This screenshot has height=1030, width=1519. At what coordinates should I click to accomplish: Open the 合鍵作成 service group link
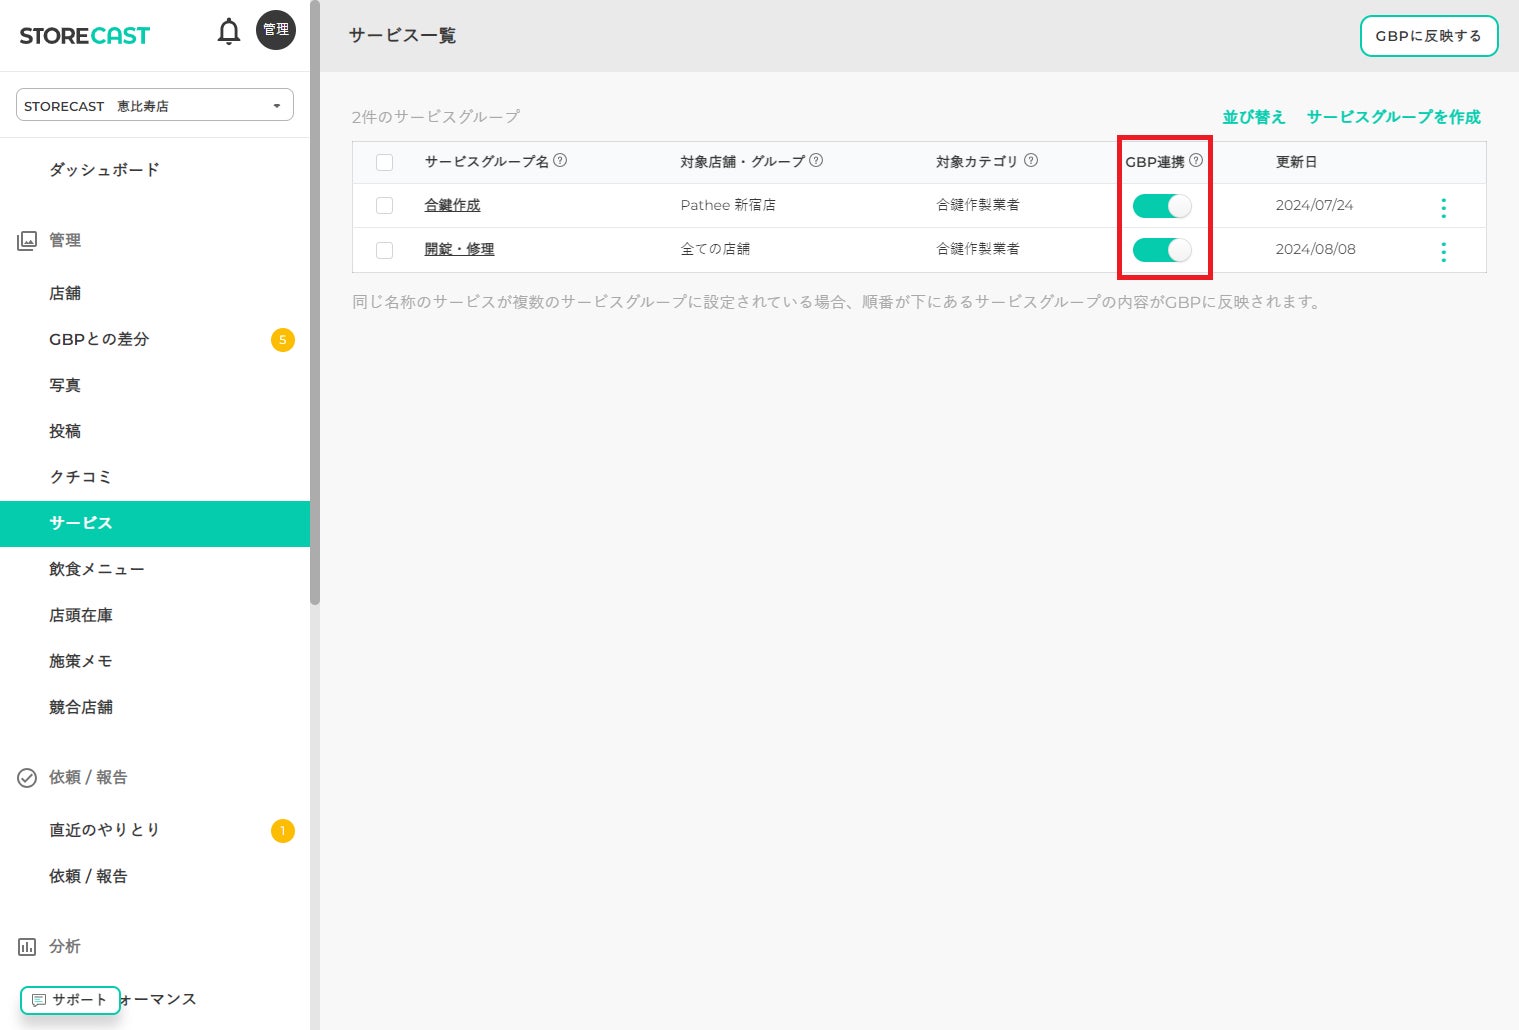pos(452,205)
